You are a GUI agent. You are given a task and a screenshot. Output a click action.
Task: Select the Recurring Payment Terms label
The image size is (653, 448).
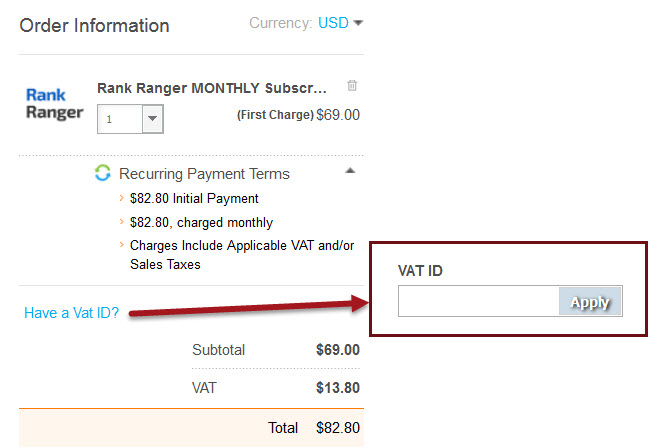point(204,174)
